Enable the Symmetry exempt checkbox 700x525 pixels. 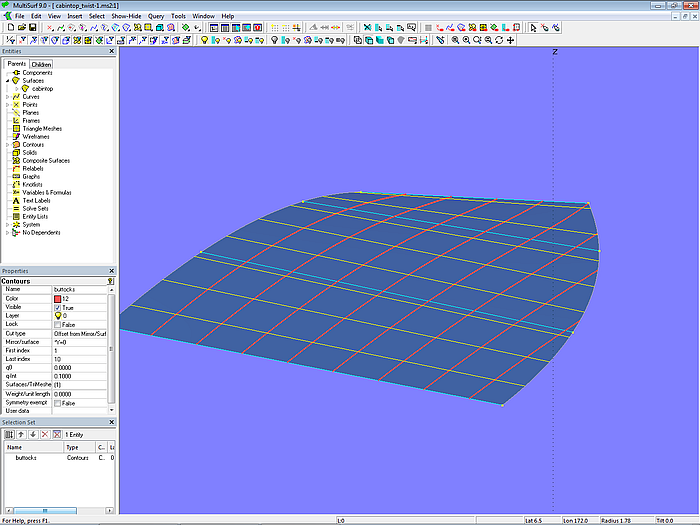[57, 402]
